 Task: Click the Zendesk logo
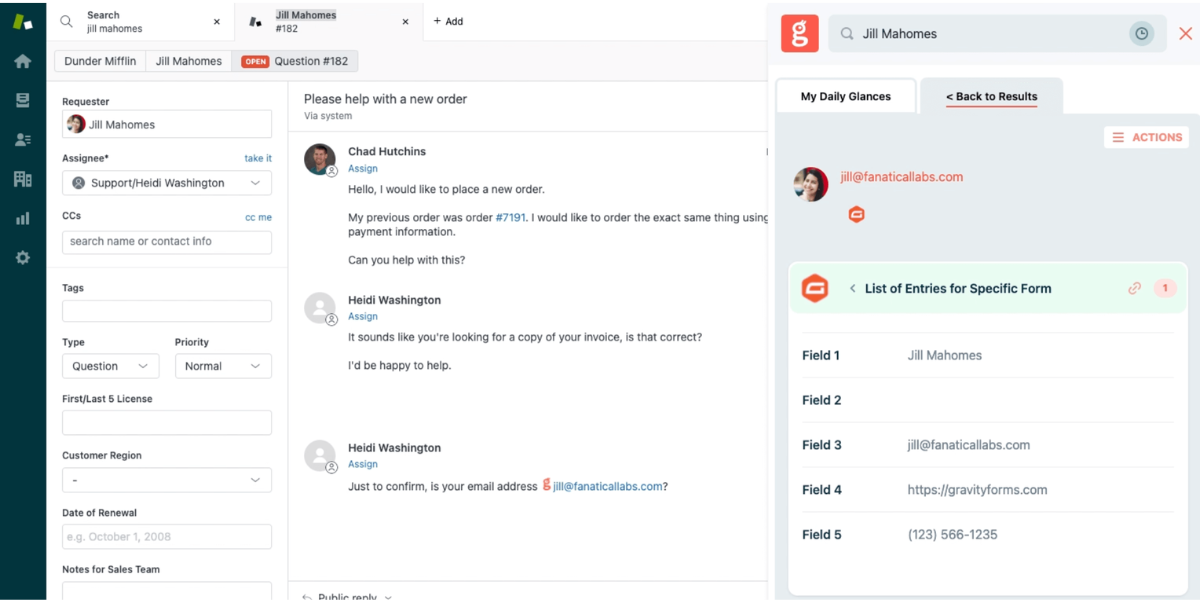click(22, 21)
